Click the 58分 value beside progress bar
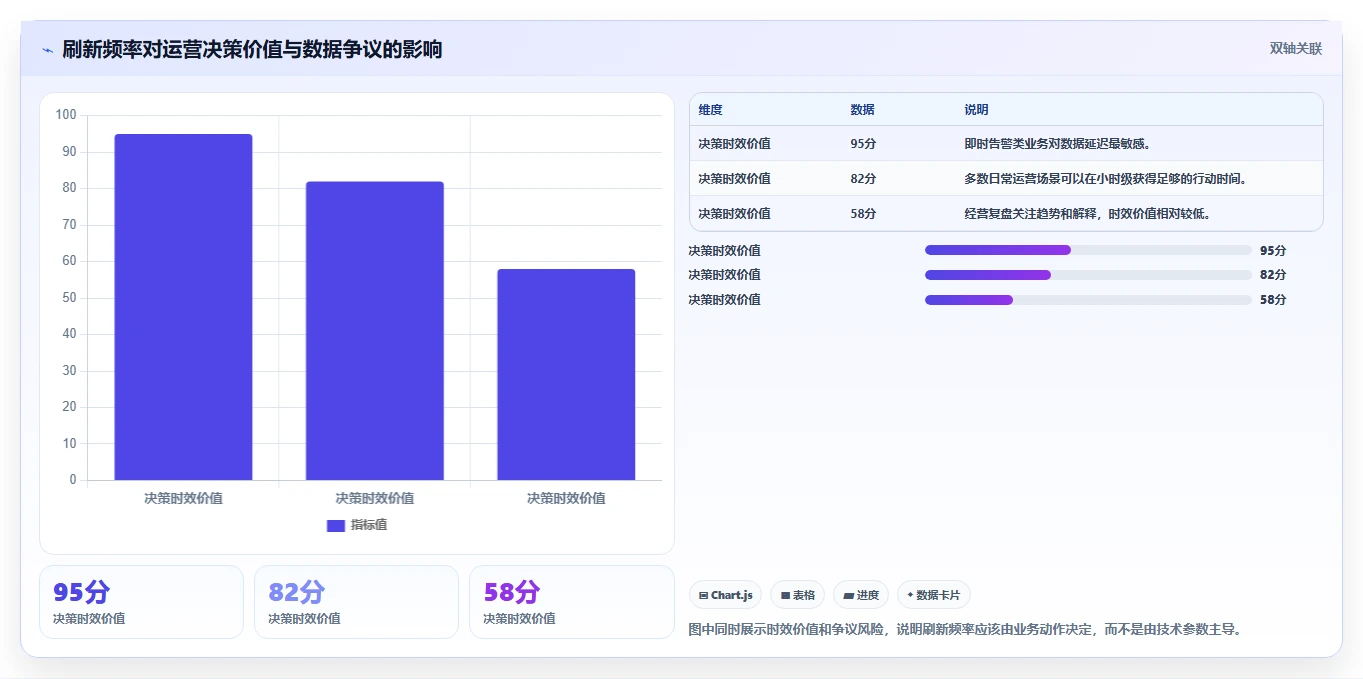 pos(1273,300)
